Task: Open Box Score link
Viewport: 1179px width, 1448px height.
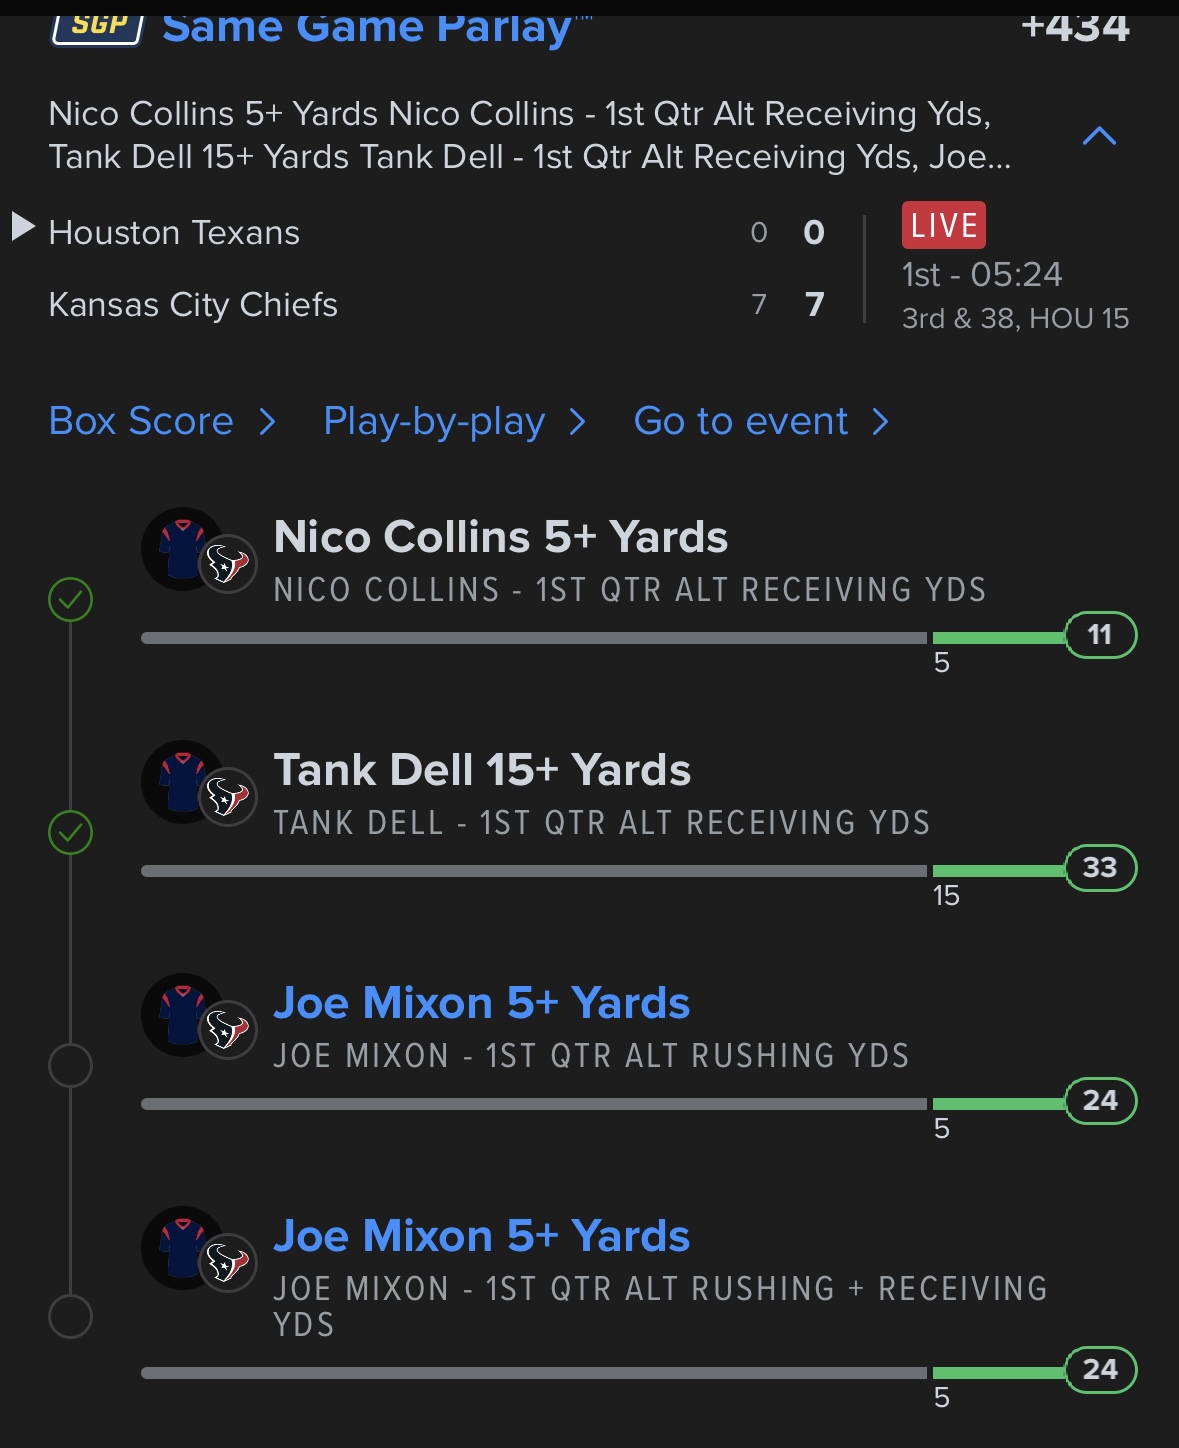Action: pyautogui.click(x=161, y=421)
